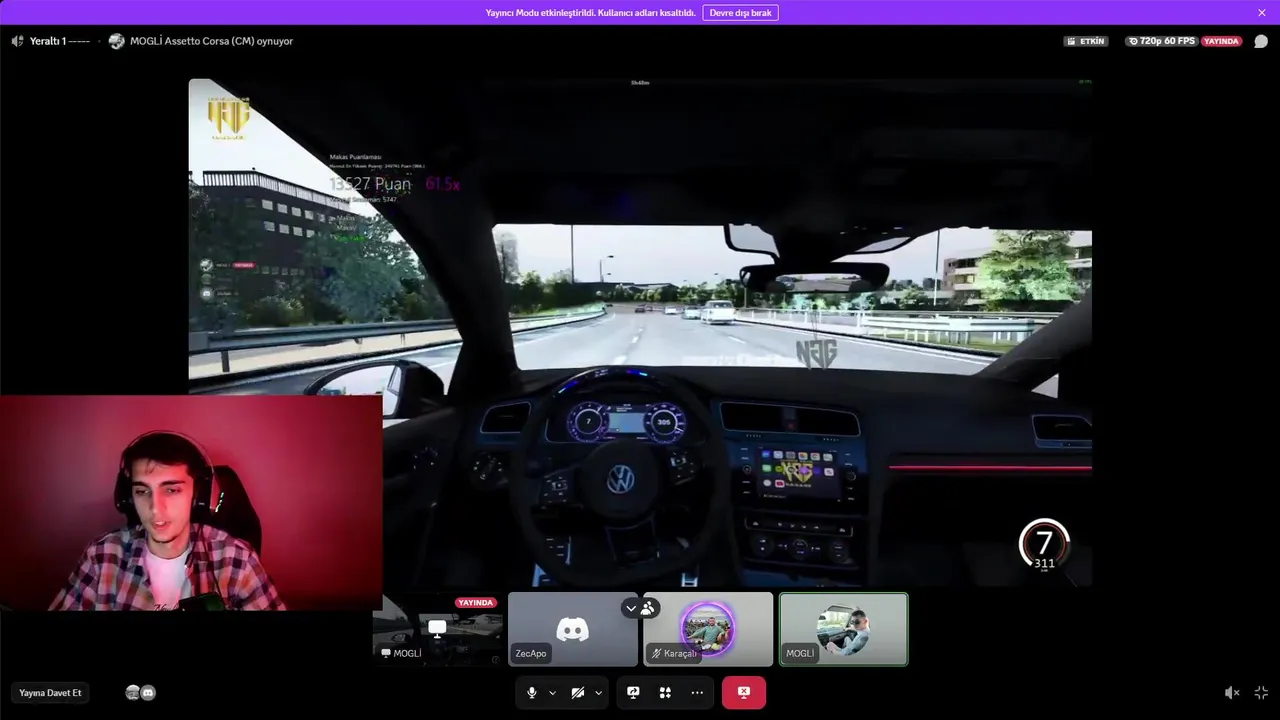The width and height of the screenshot is (1280, 720).
Task: Click the '720p 60 FPS' stream quality indicator
Action: 1160,41
